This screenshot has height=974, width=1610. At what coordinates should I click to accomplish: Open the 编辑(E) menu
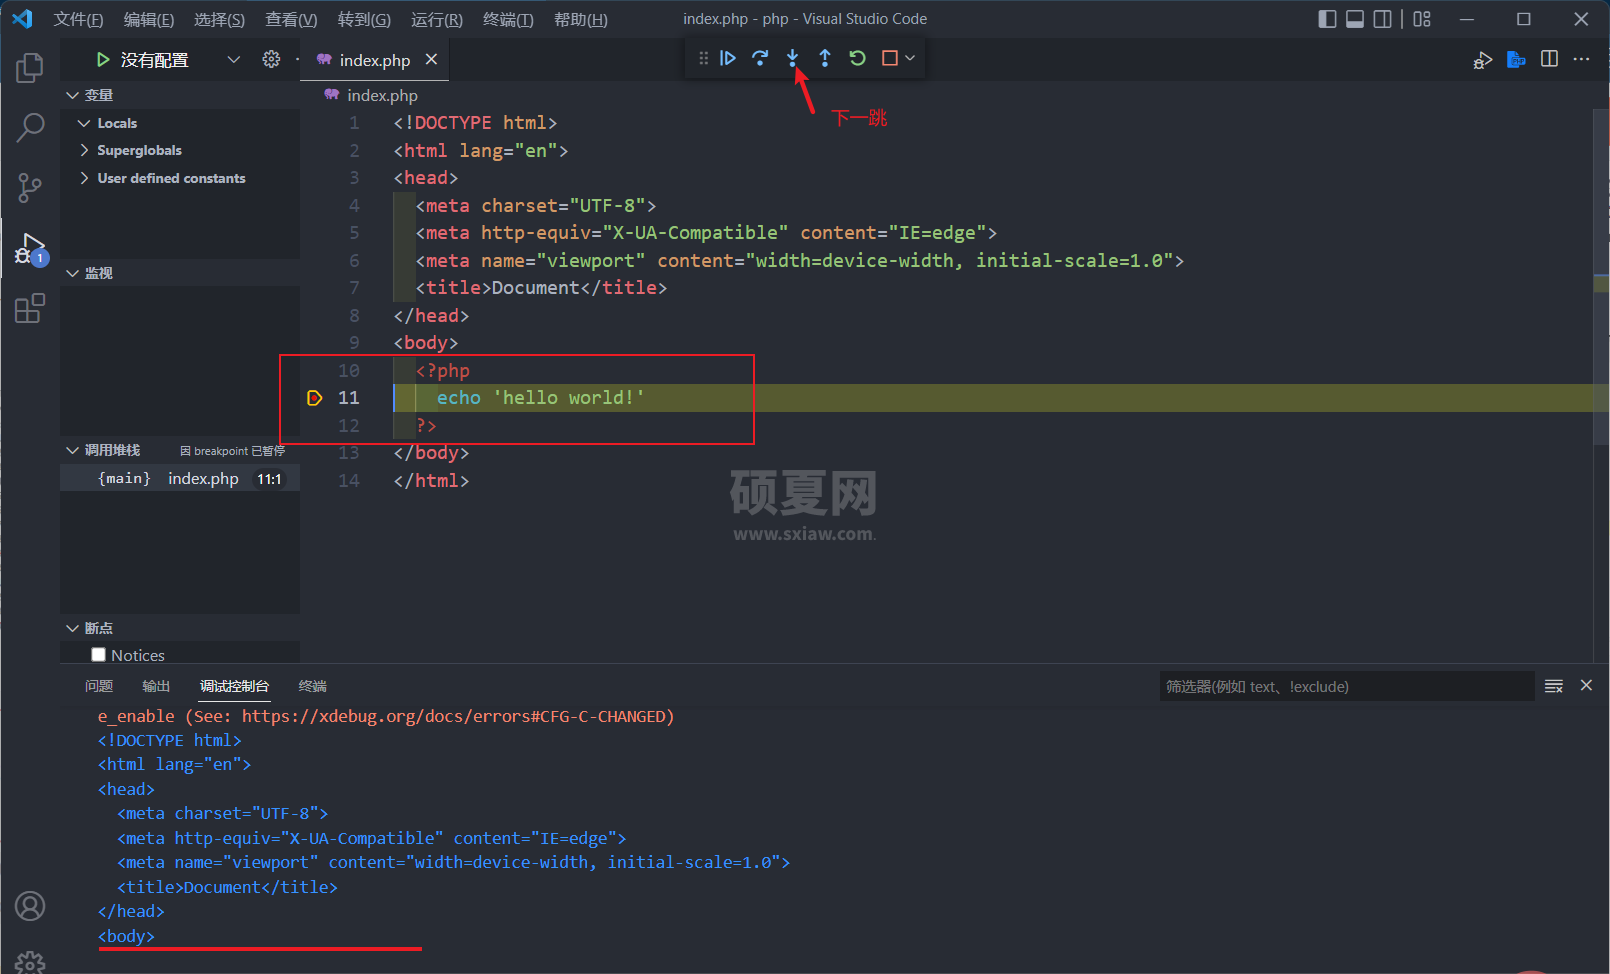pos(149,20)
